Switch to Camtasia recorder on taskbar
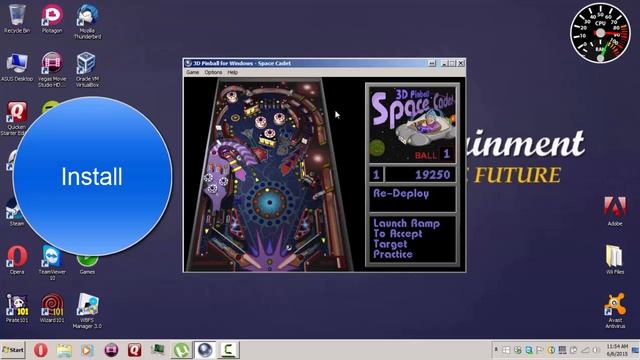 (x=228, y=350)
